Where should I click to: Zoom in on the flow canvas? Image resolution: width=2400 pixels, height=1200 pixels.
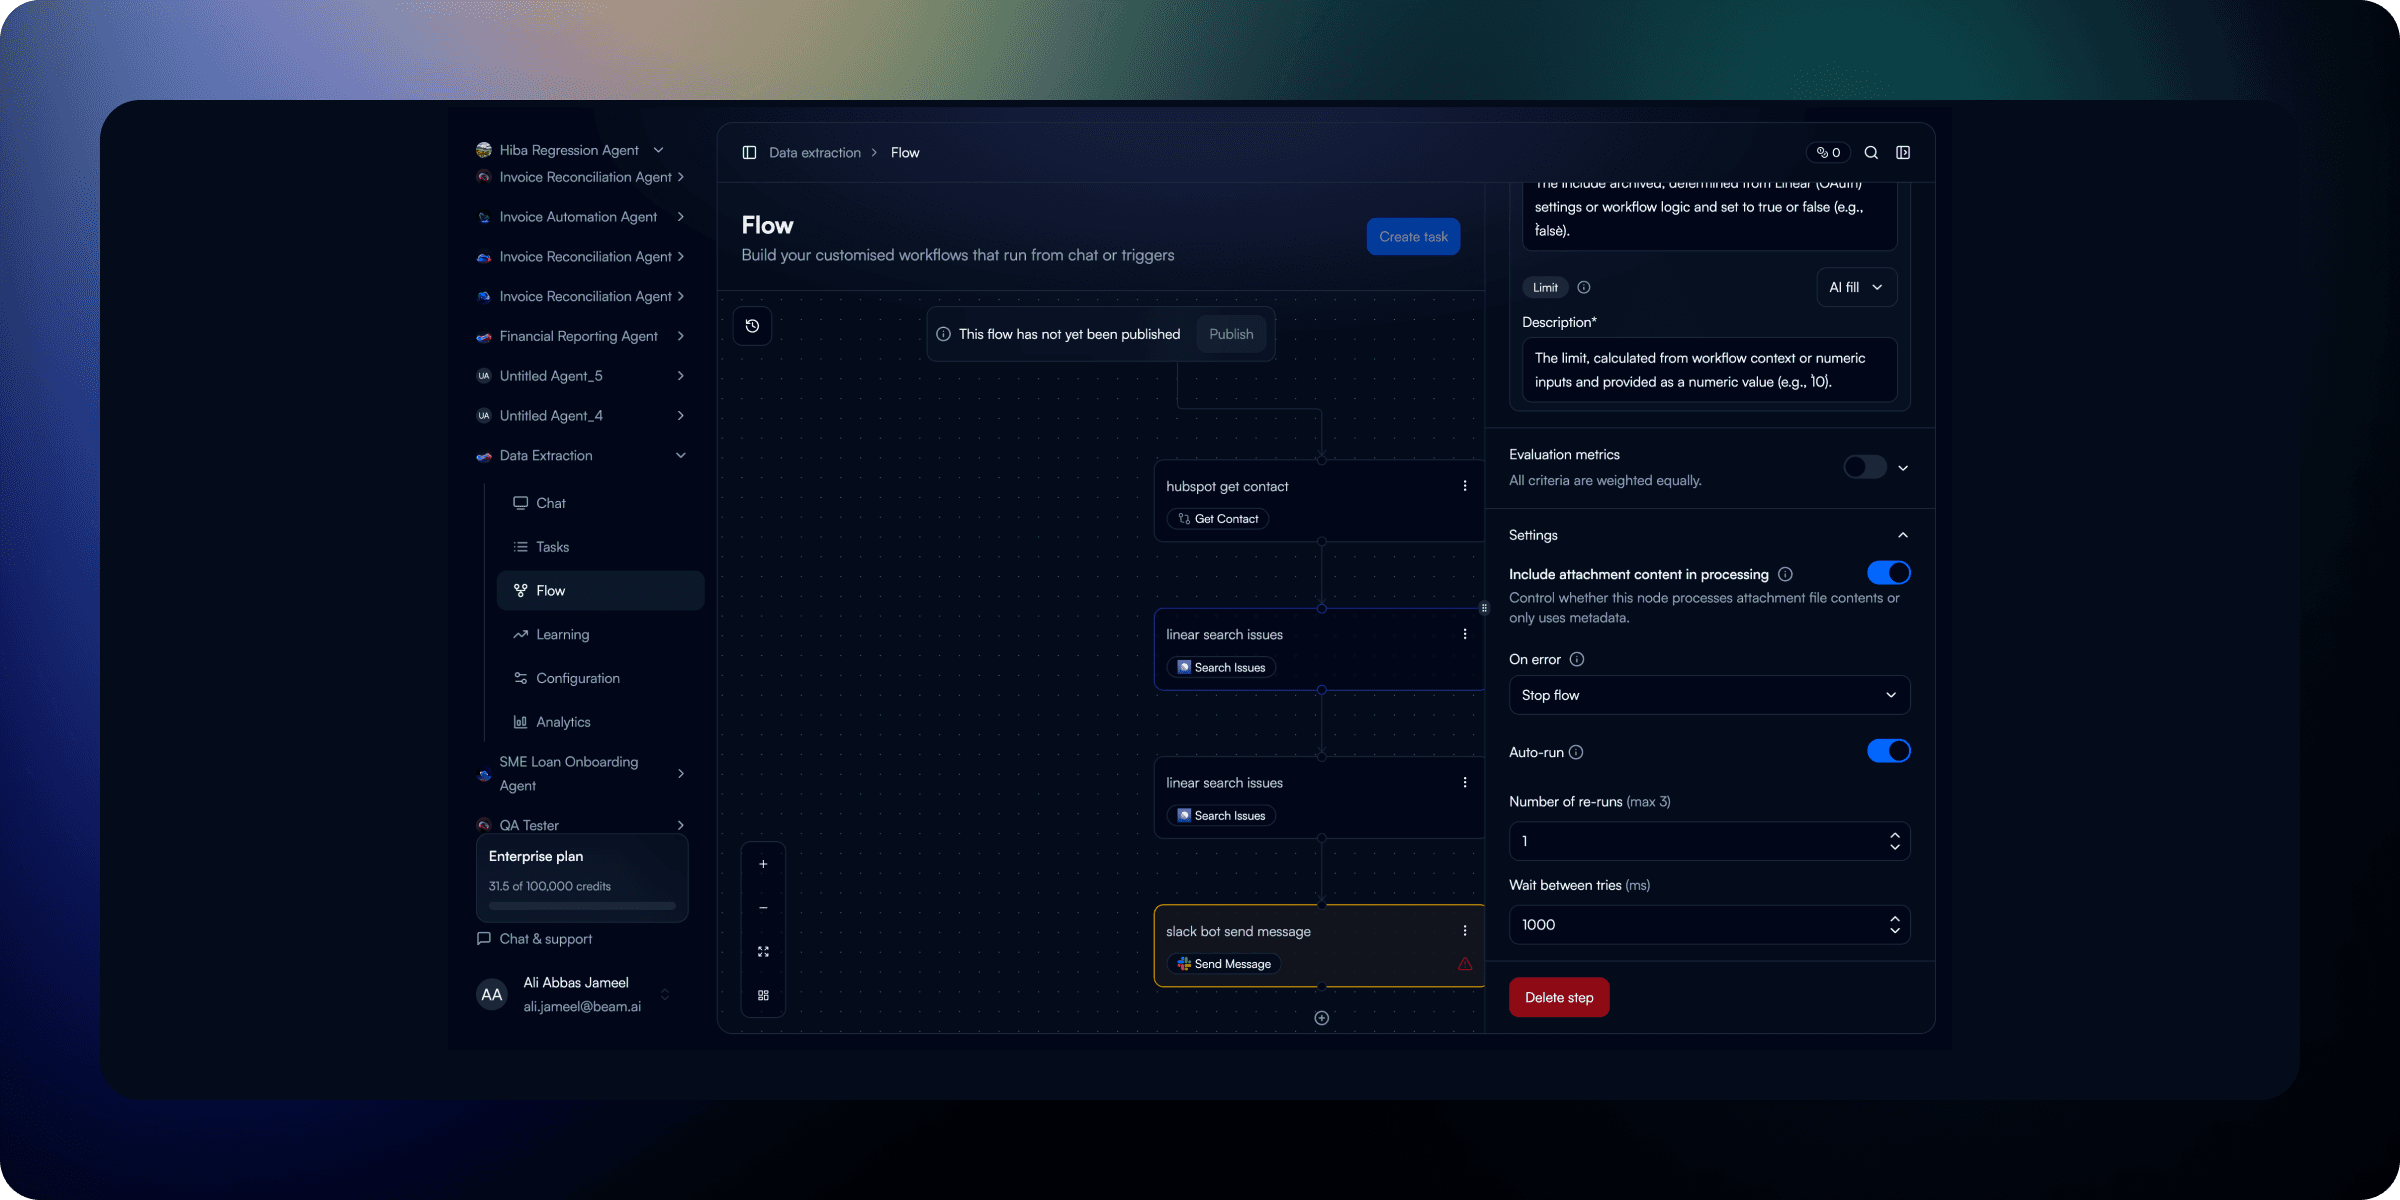tap(763, 864)
